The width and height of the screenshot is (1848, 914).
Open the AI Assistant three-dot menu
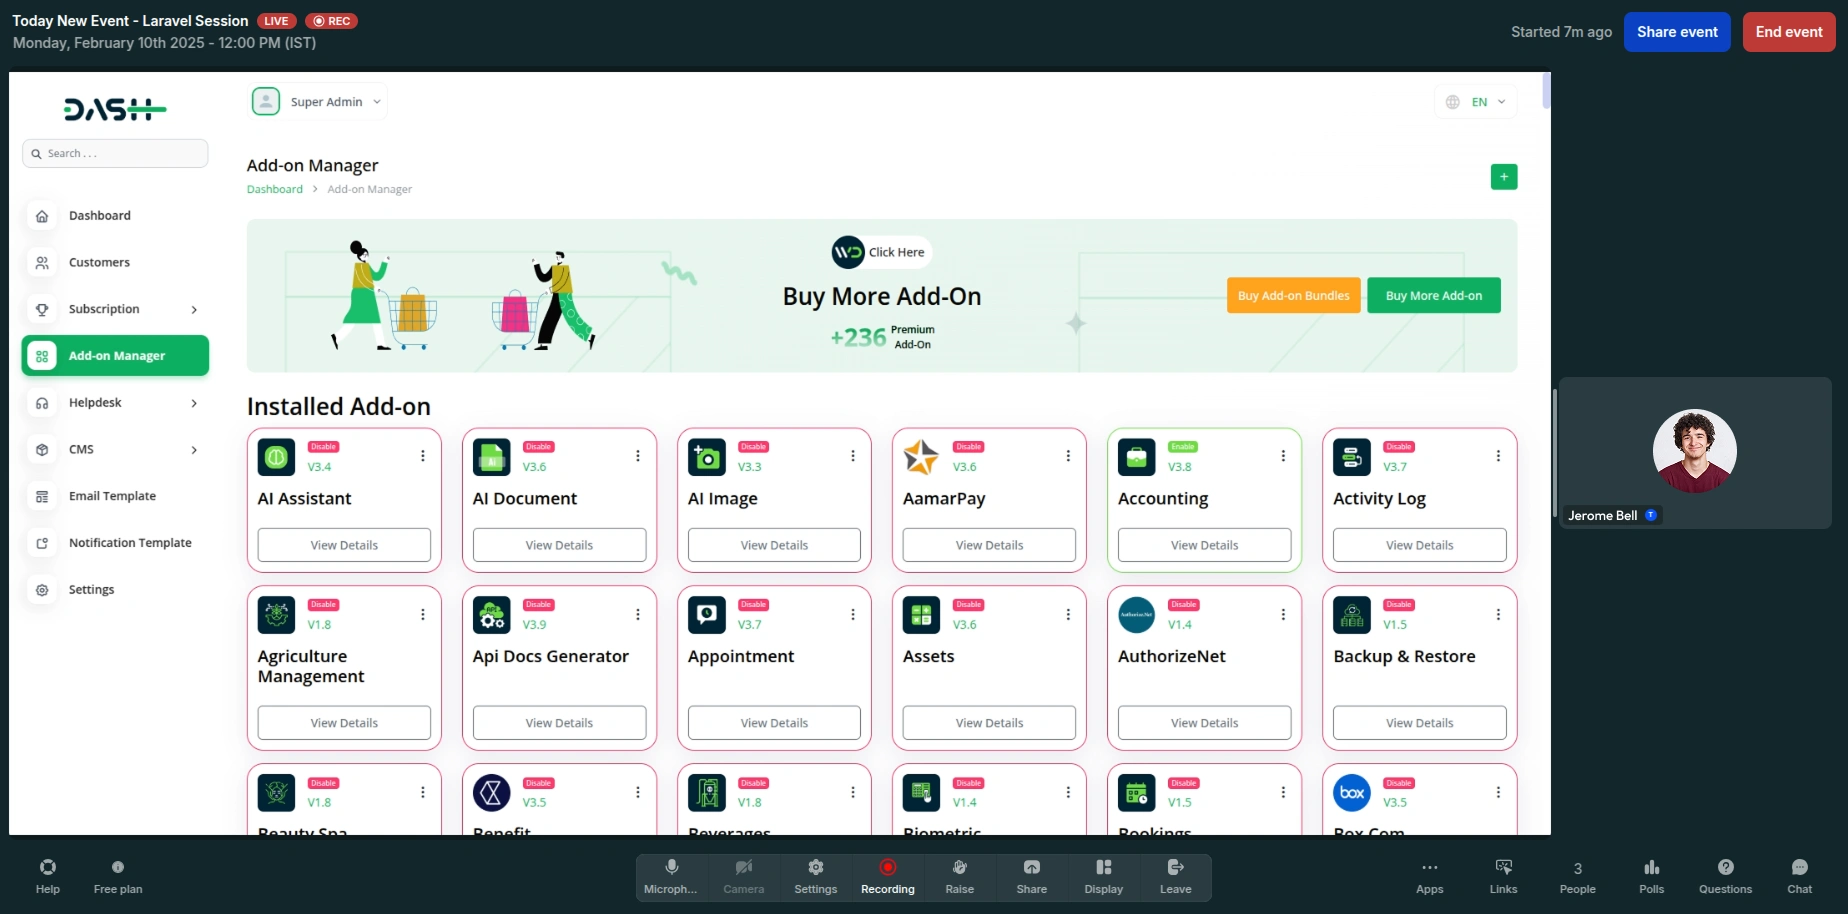pyautogui.click(x=423, y=456)
